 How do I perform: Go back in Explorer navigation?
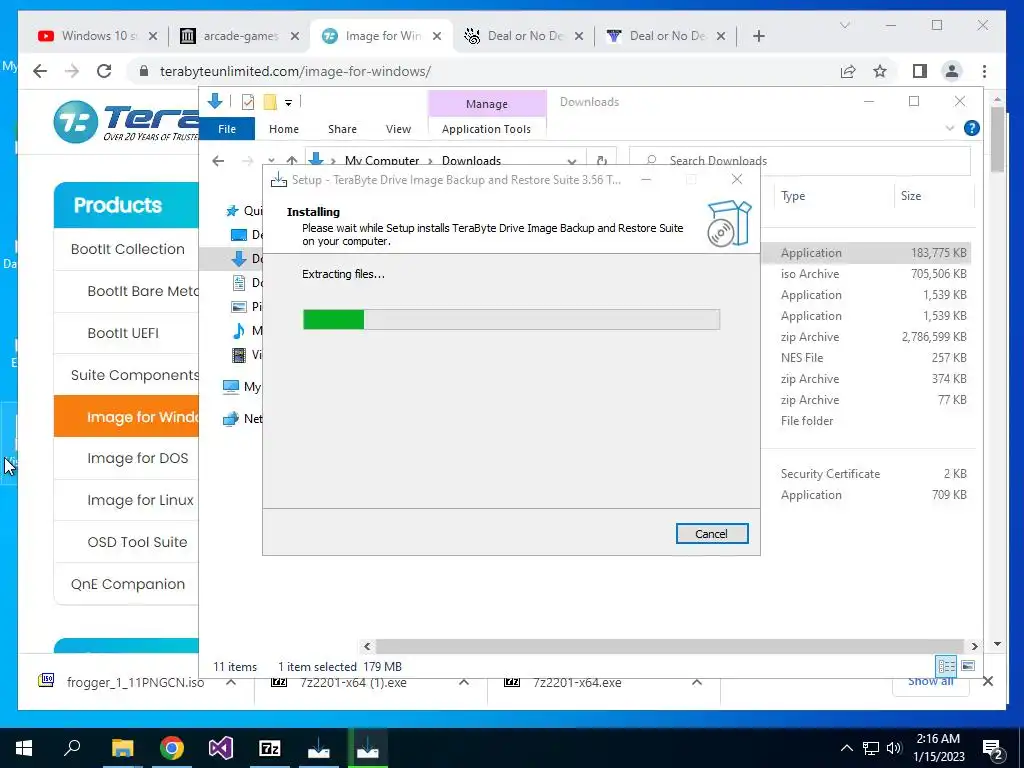coord(218,161)
